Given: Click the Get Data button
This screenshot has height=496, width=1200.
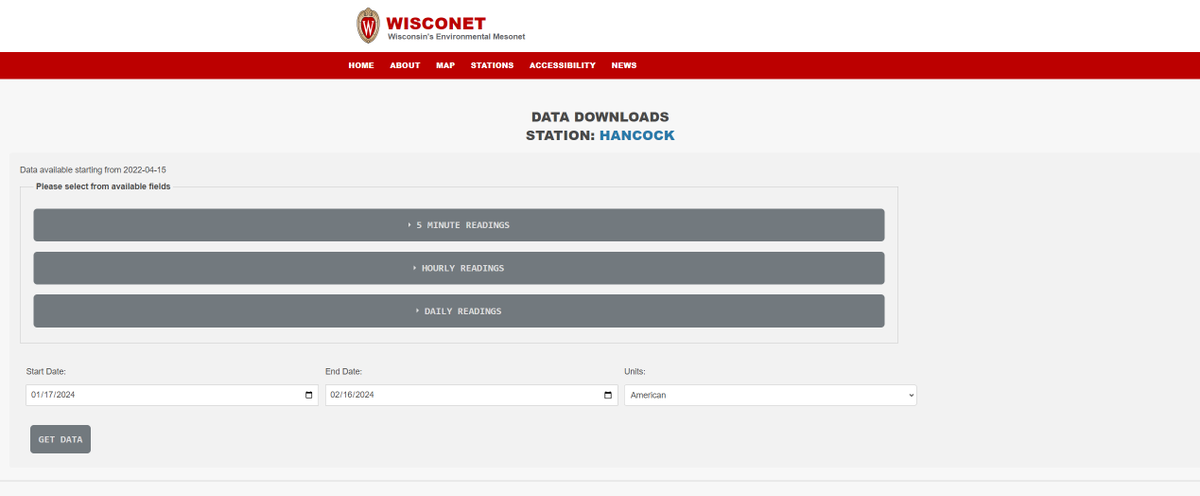Looking at the screenshot, I should [x=60, y=439].
